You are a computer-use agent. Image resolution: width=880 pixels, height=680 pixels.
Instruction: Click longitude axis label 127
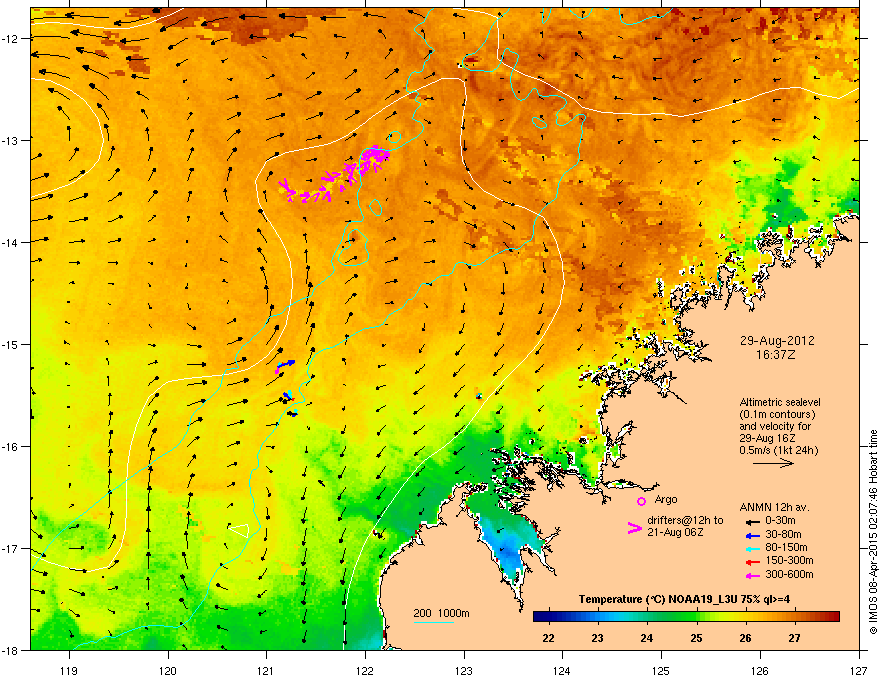859,670
